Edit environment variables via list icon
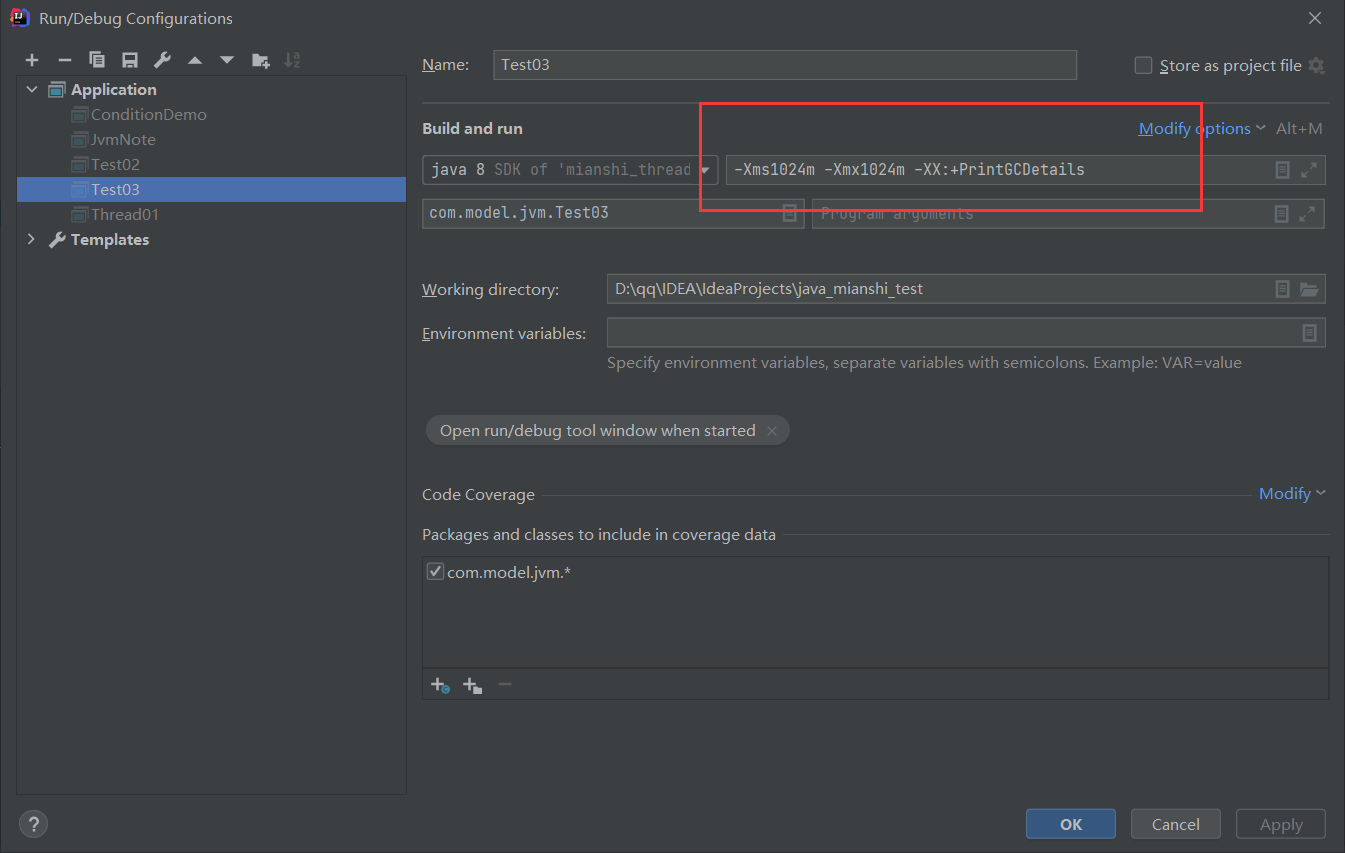The width and height of the screenshot is (1345, 853). [1309, 333]
